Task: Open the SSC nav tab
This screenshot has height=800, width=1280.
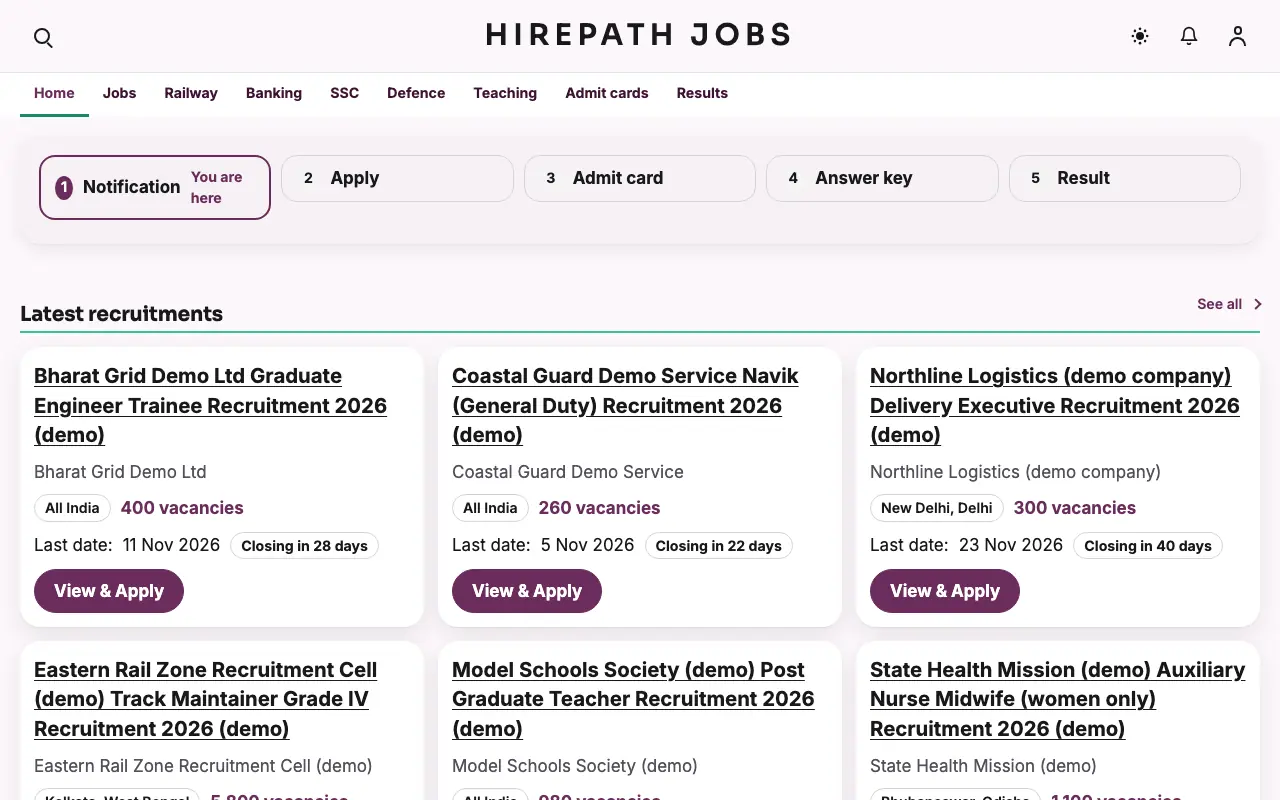Action: tap(345, 93)
